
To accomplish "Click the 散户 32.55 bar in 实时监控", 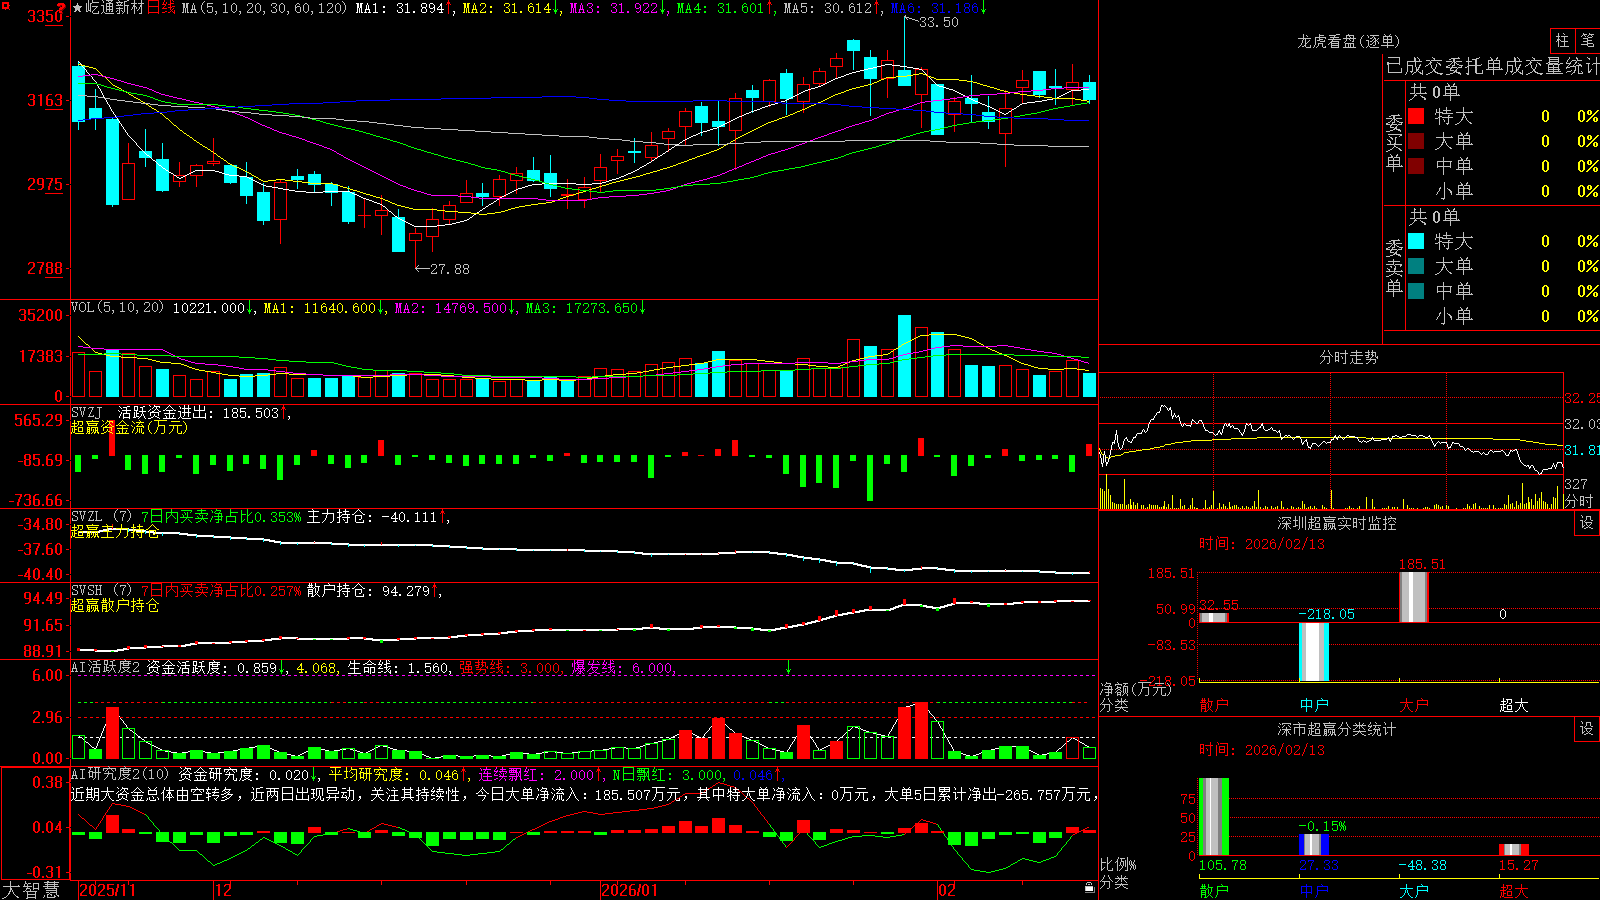I will [x=1214, y=617].
